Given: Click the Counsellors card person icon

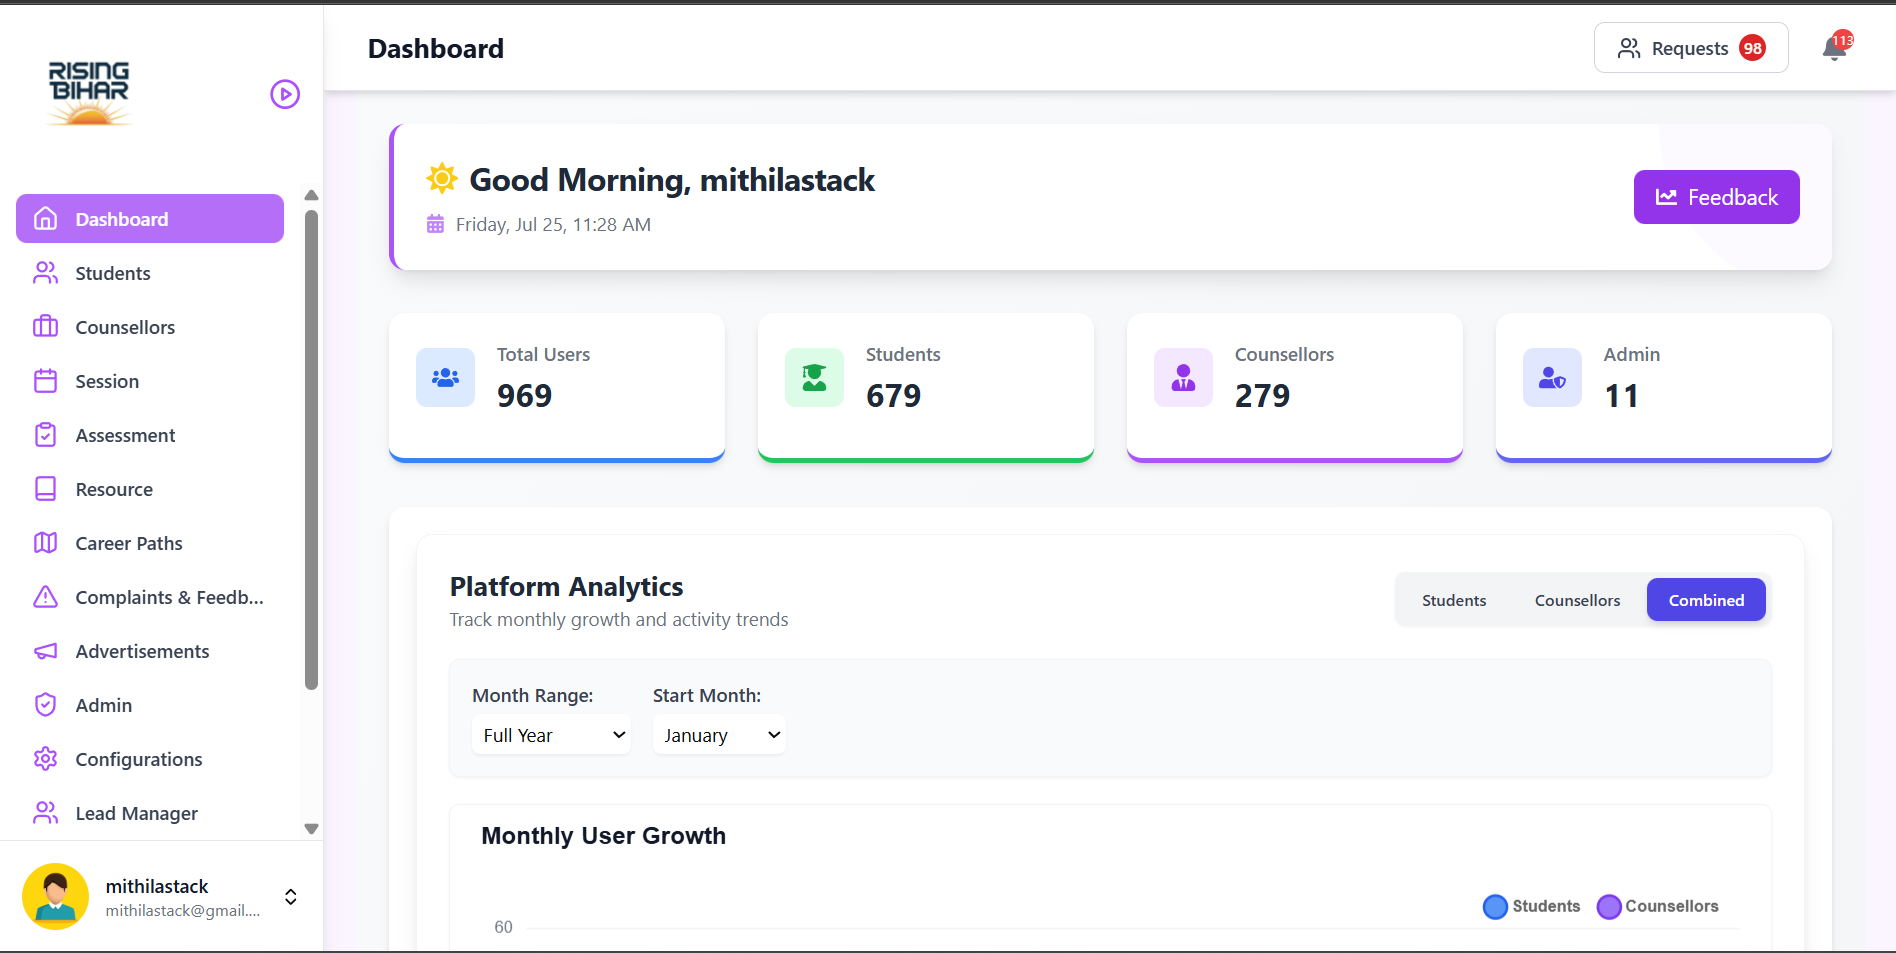Looking at the screenshot, I should pos(1183,377).
